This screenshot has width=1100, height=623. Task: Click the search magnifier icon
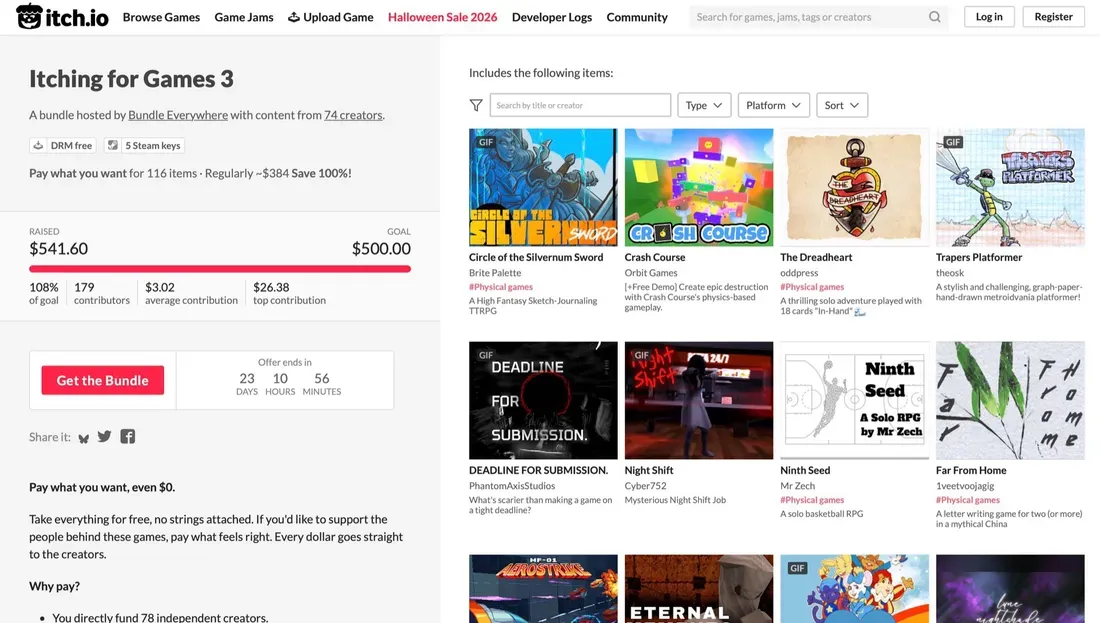click(x=934, y=17)
